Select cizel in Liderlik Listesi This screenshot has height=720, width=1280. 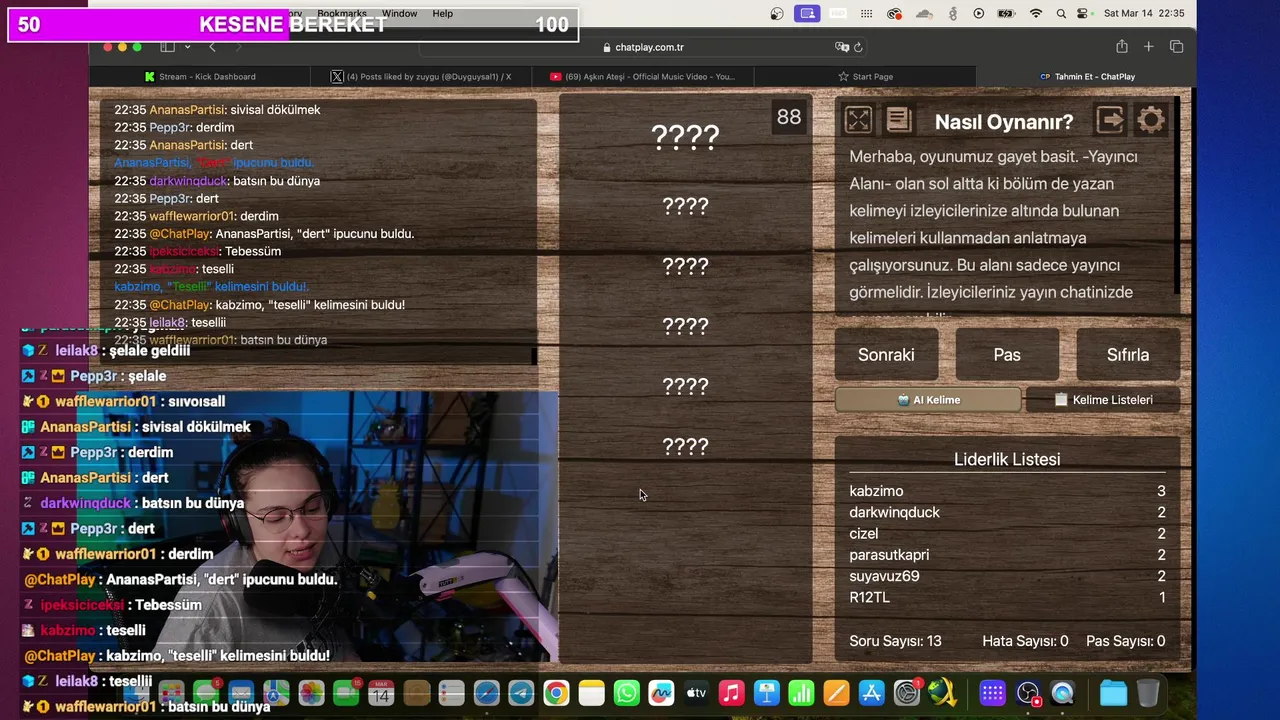click(x=1007, y=533)
